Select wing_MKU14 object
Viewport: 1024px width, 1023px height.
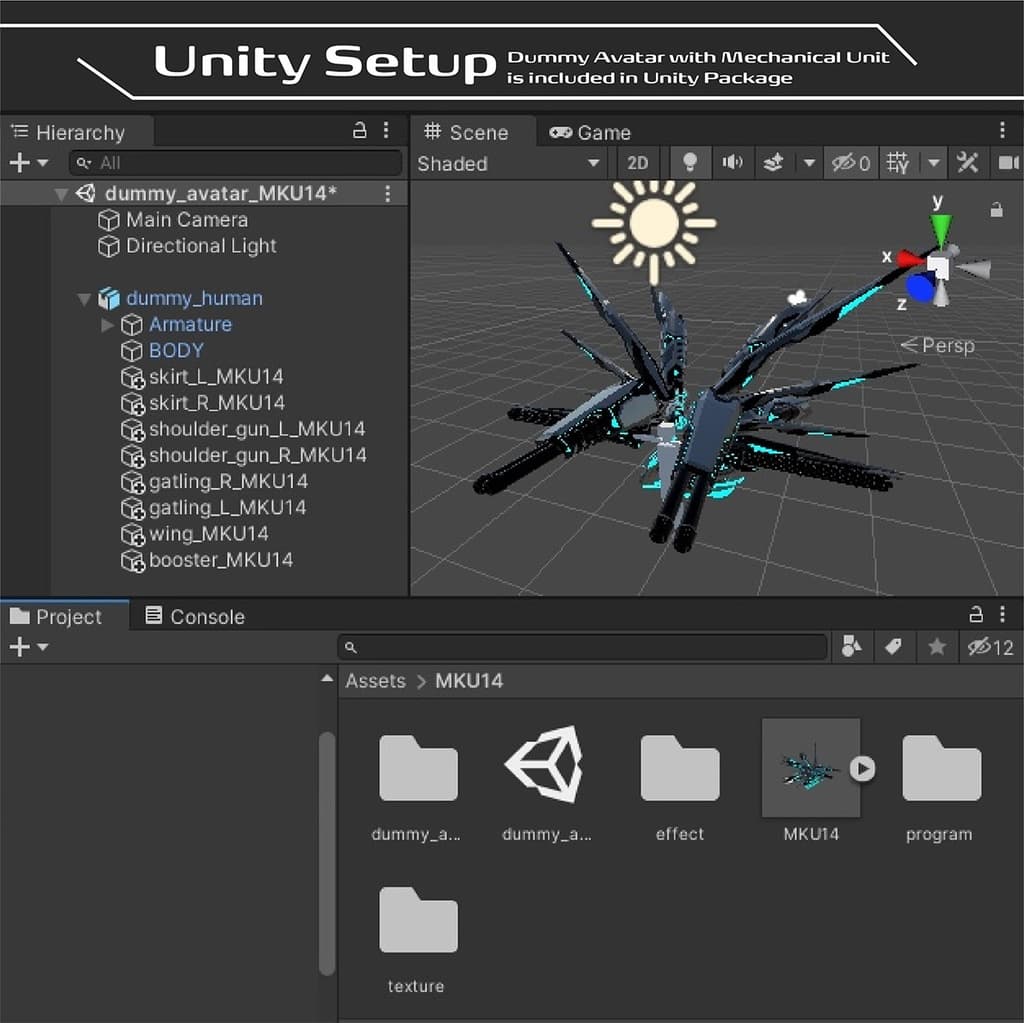195,534
